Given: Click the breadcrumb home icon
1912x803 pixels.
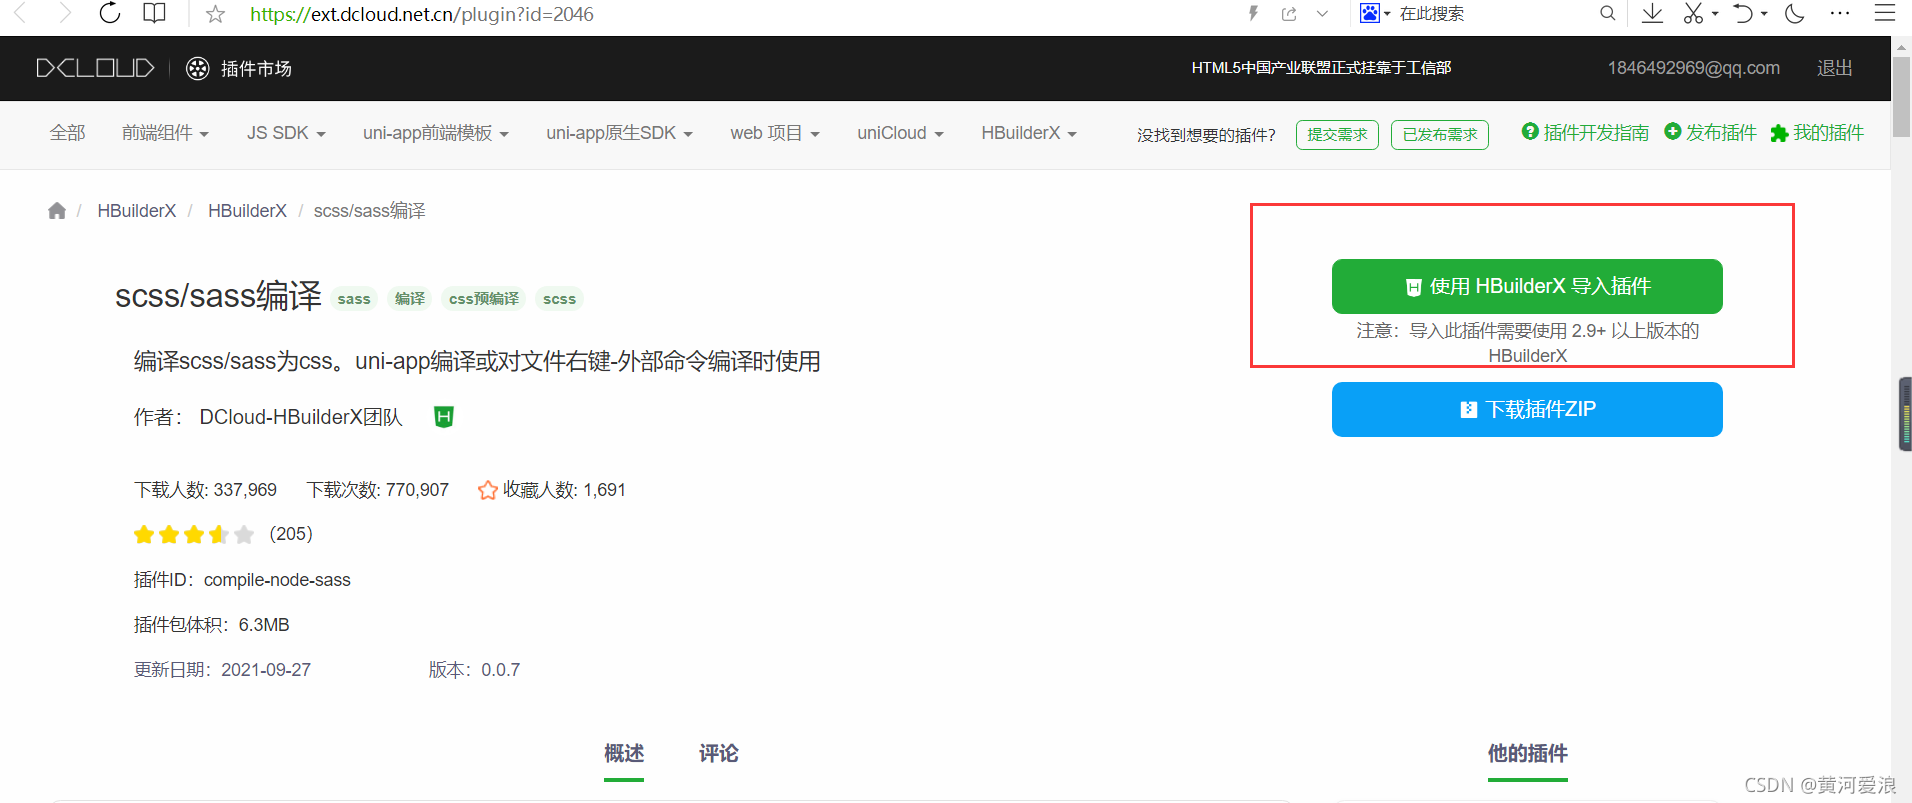Looking at the screenshot, I should (x=57, y=210).
